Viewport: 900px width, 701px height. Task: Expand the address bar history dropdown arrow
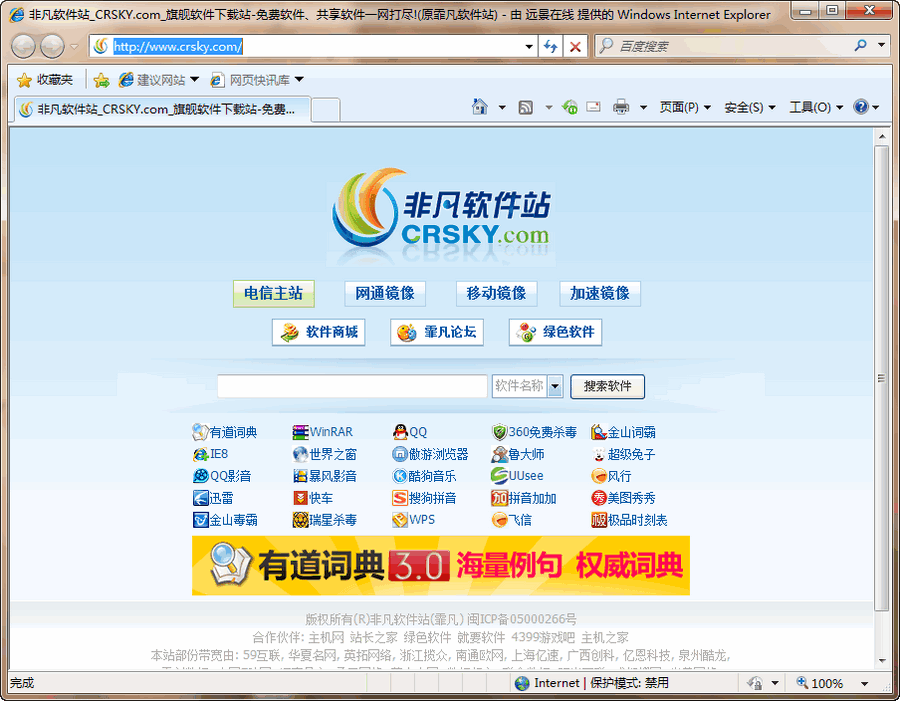pyautogui.click(x=527, y=46)
